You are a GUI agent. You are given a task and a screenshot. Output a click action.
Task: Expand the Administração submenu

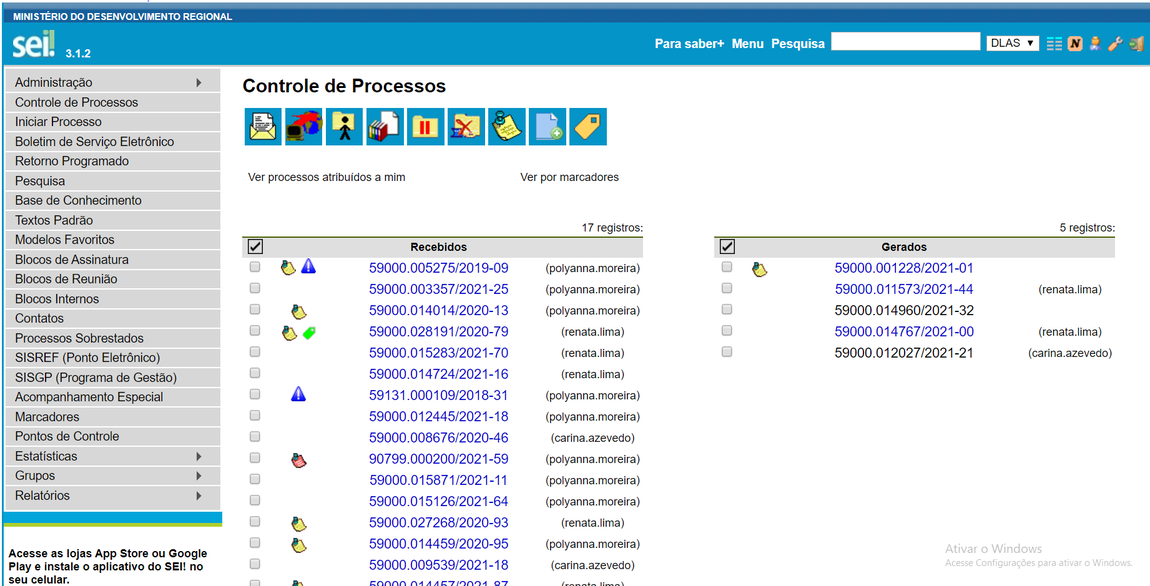pos(111,82)
